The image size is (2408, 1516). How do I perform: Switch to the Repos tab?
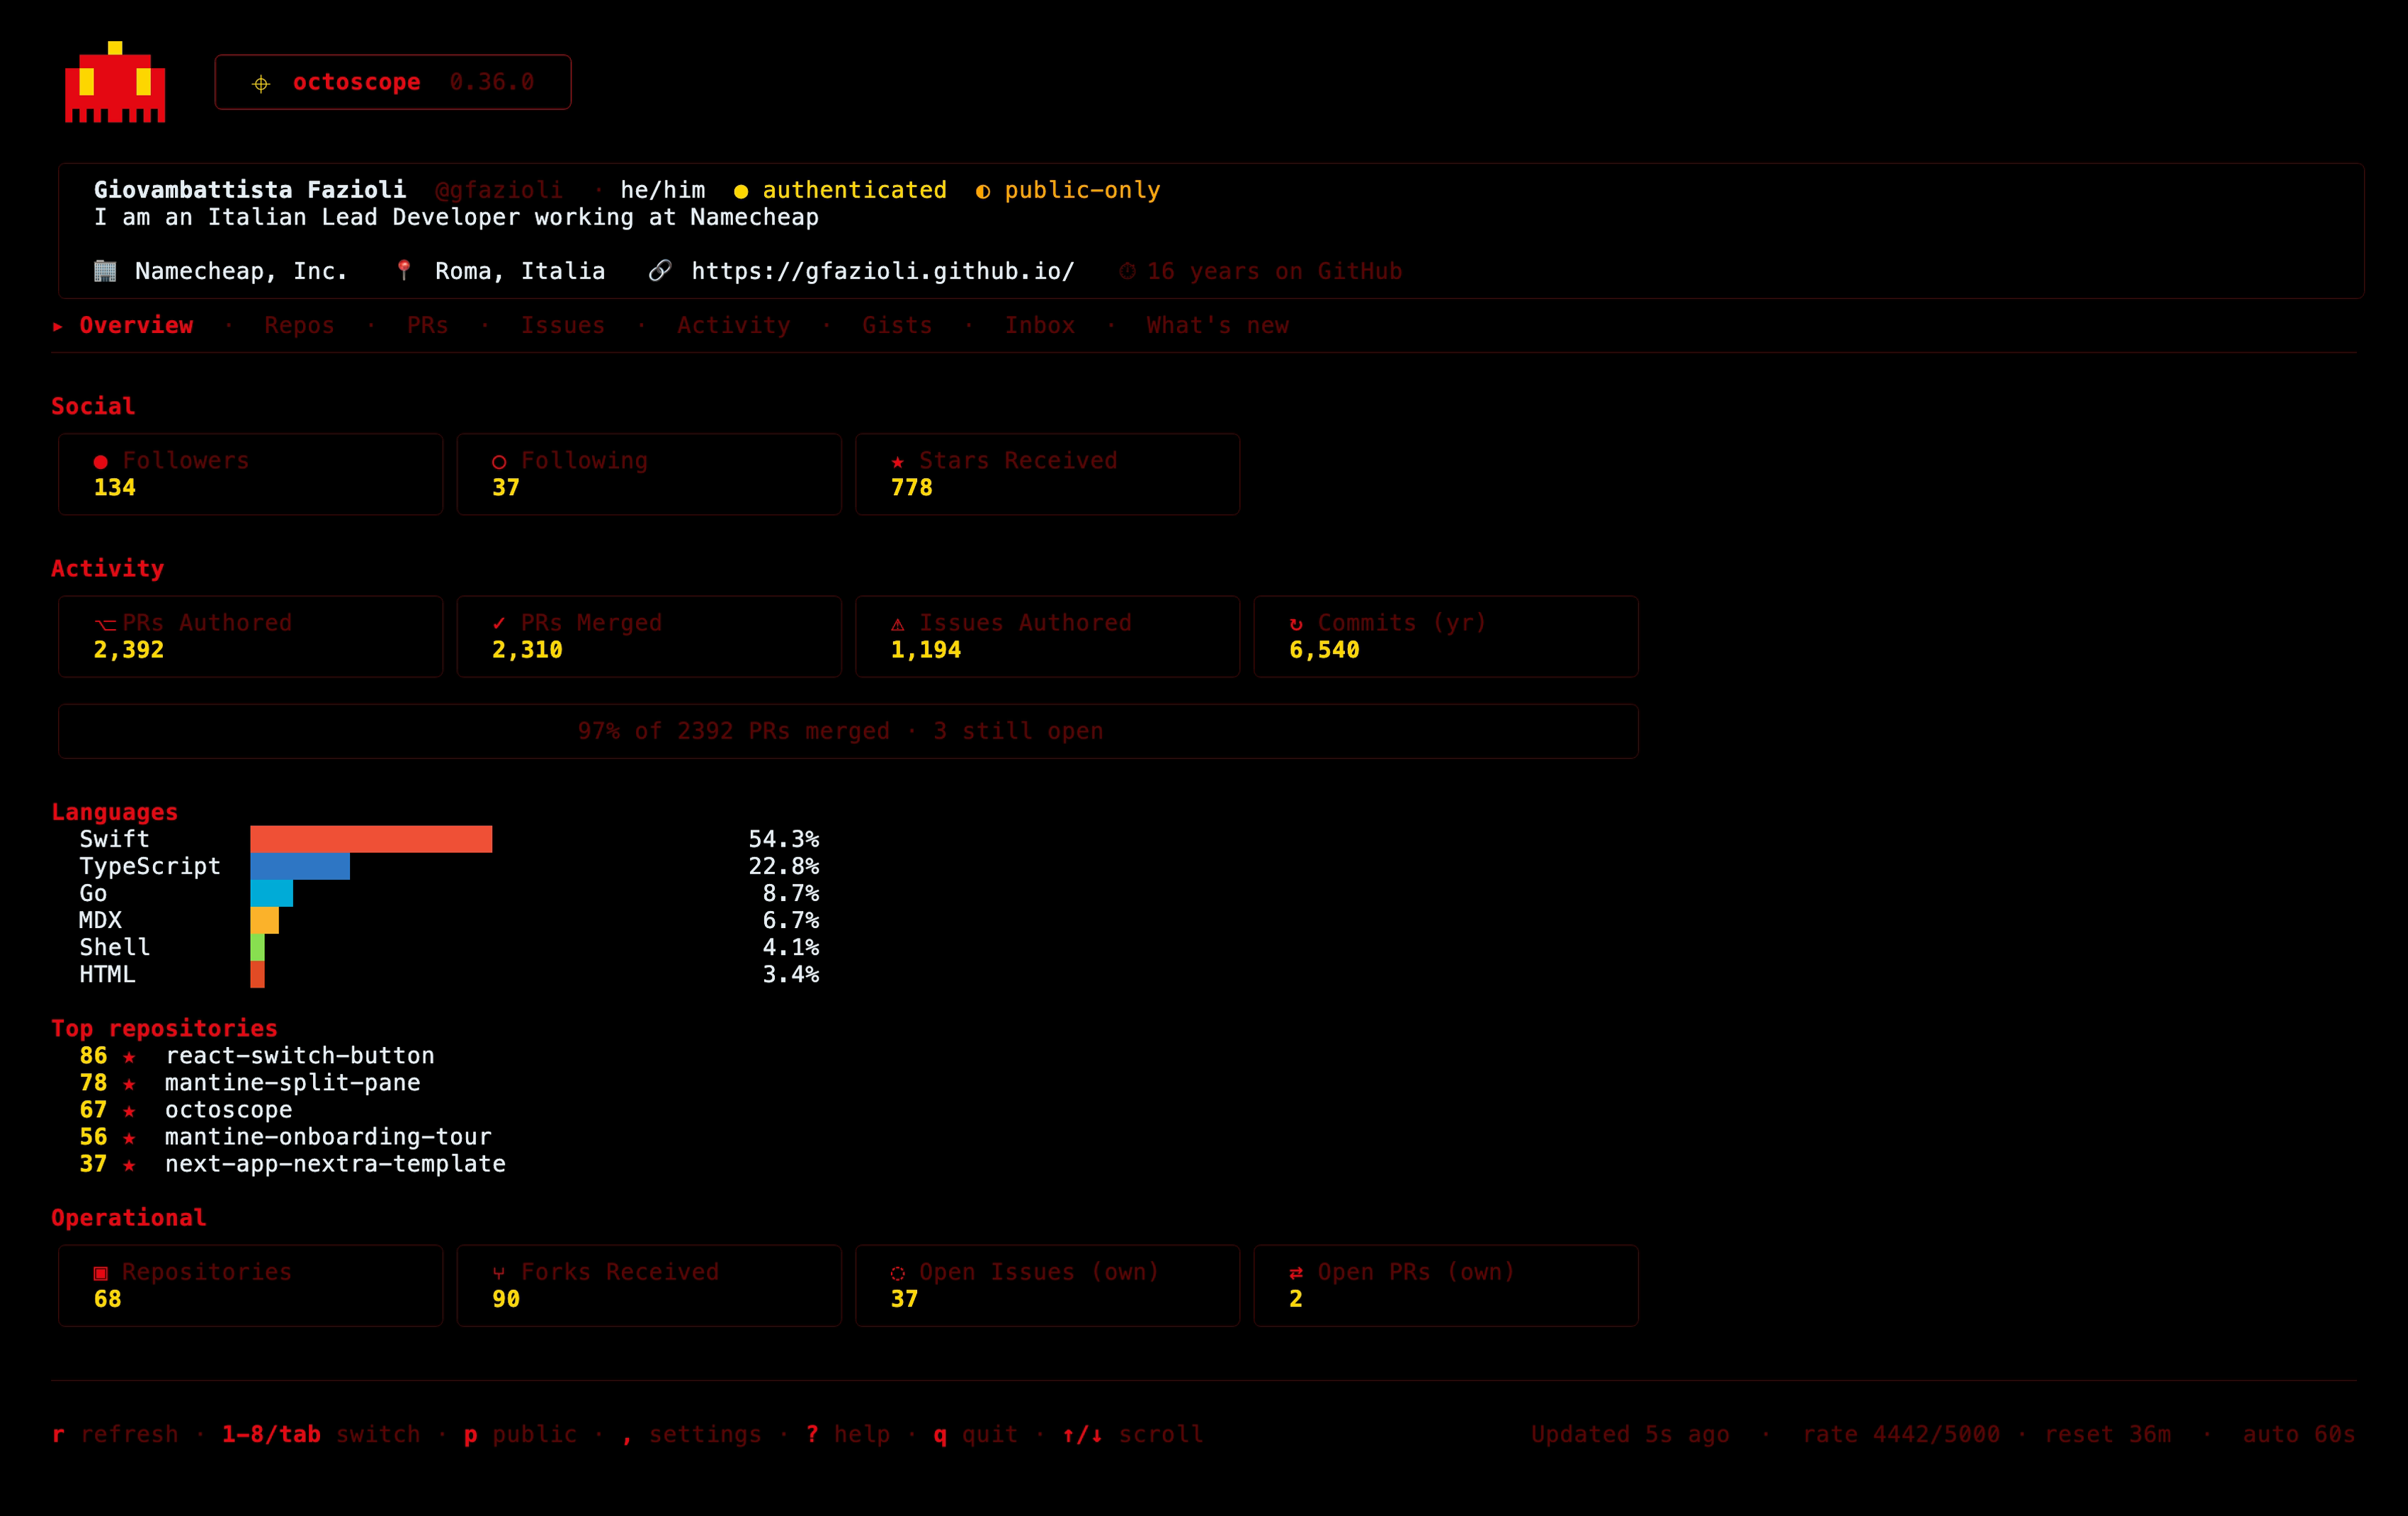tap(299, 325)
